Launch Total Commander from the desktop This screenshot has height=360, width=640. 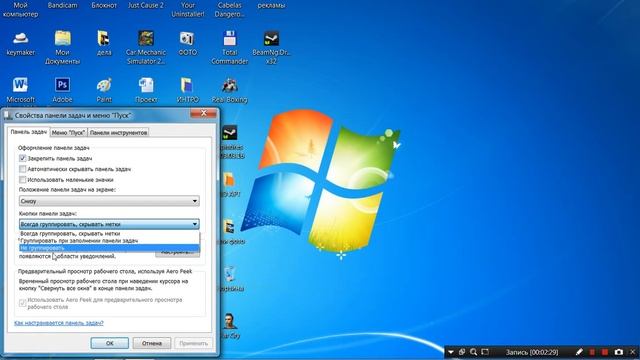[229, 39]
